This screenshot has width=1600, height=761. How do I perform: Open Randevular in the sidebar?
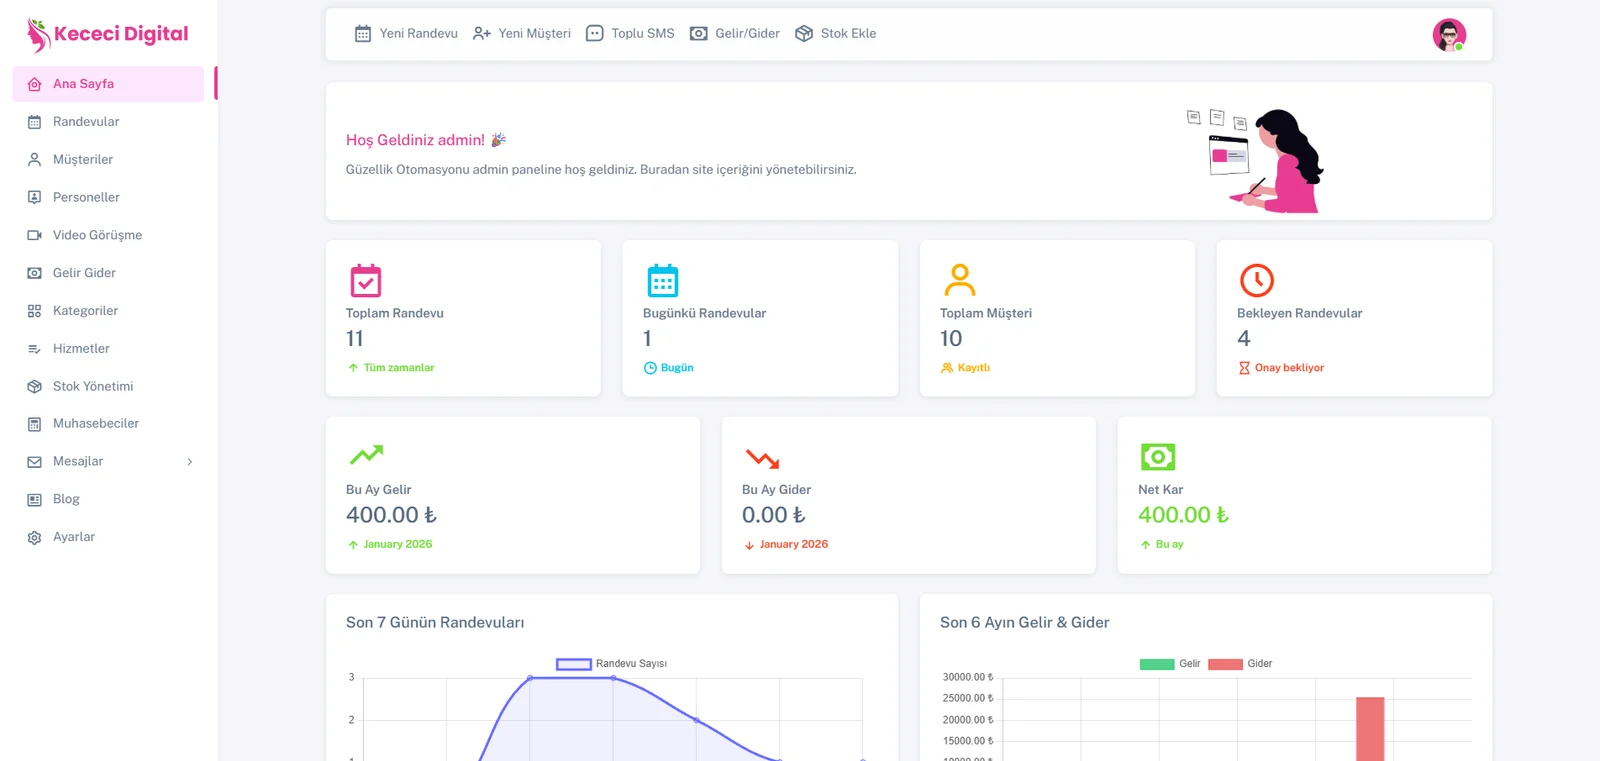86,122
